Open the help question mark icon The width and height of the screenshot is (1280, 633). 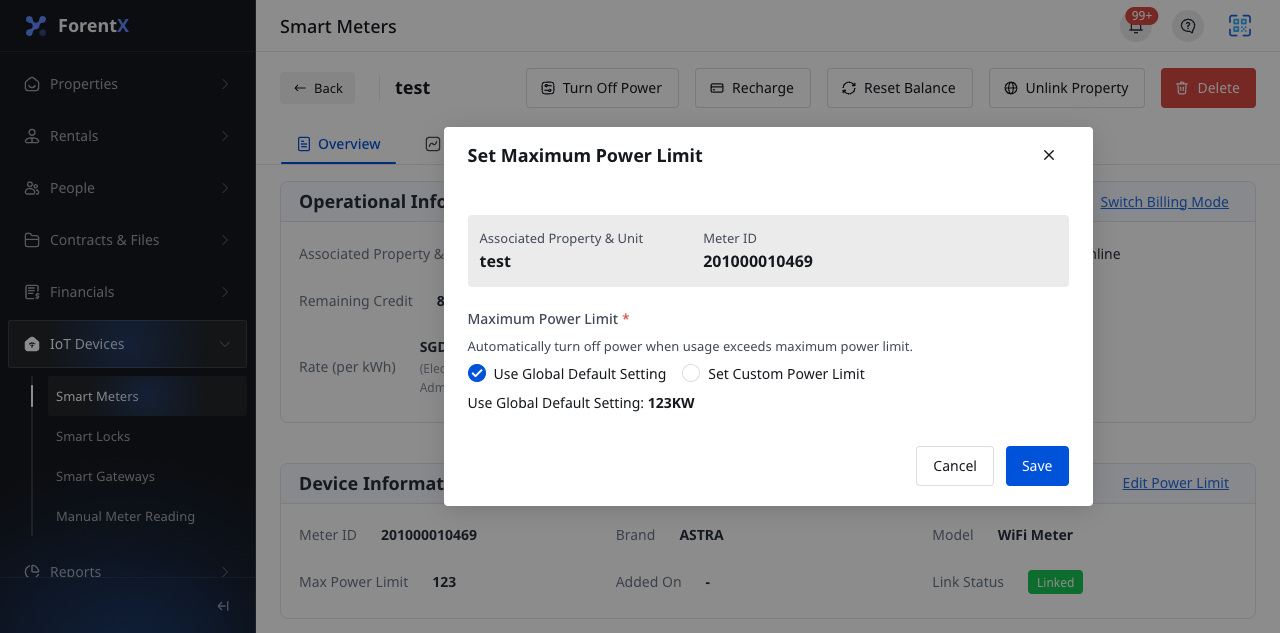click(1188, 26)
